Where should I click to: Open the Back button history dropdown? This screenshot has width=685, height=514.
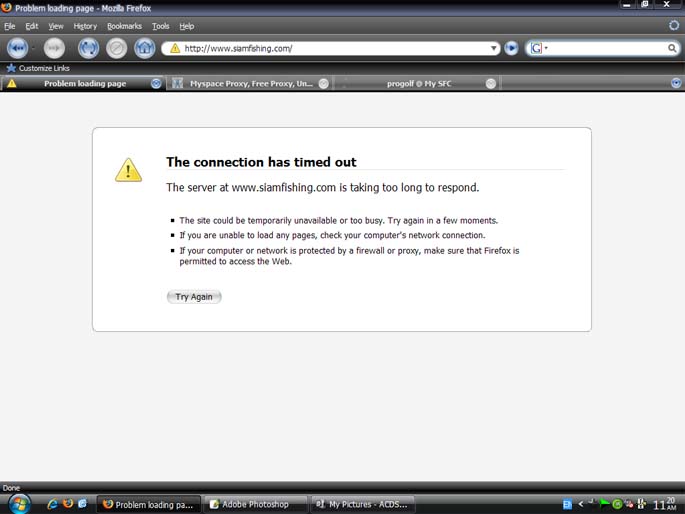(x=33, y=48)
